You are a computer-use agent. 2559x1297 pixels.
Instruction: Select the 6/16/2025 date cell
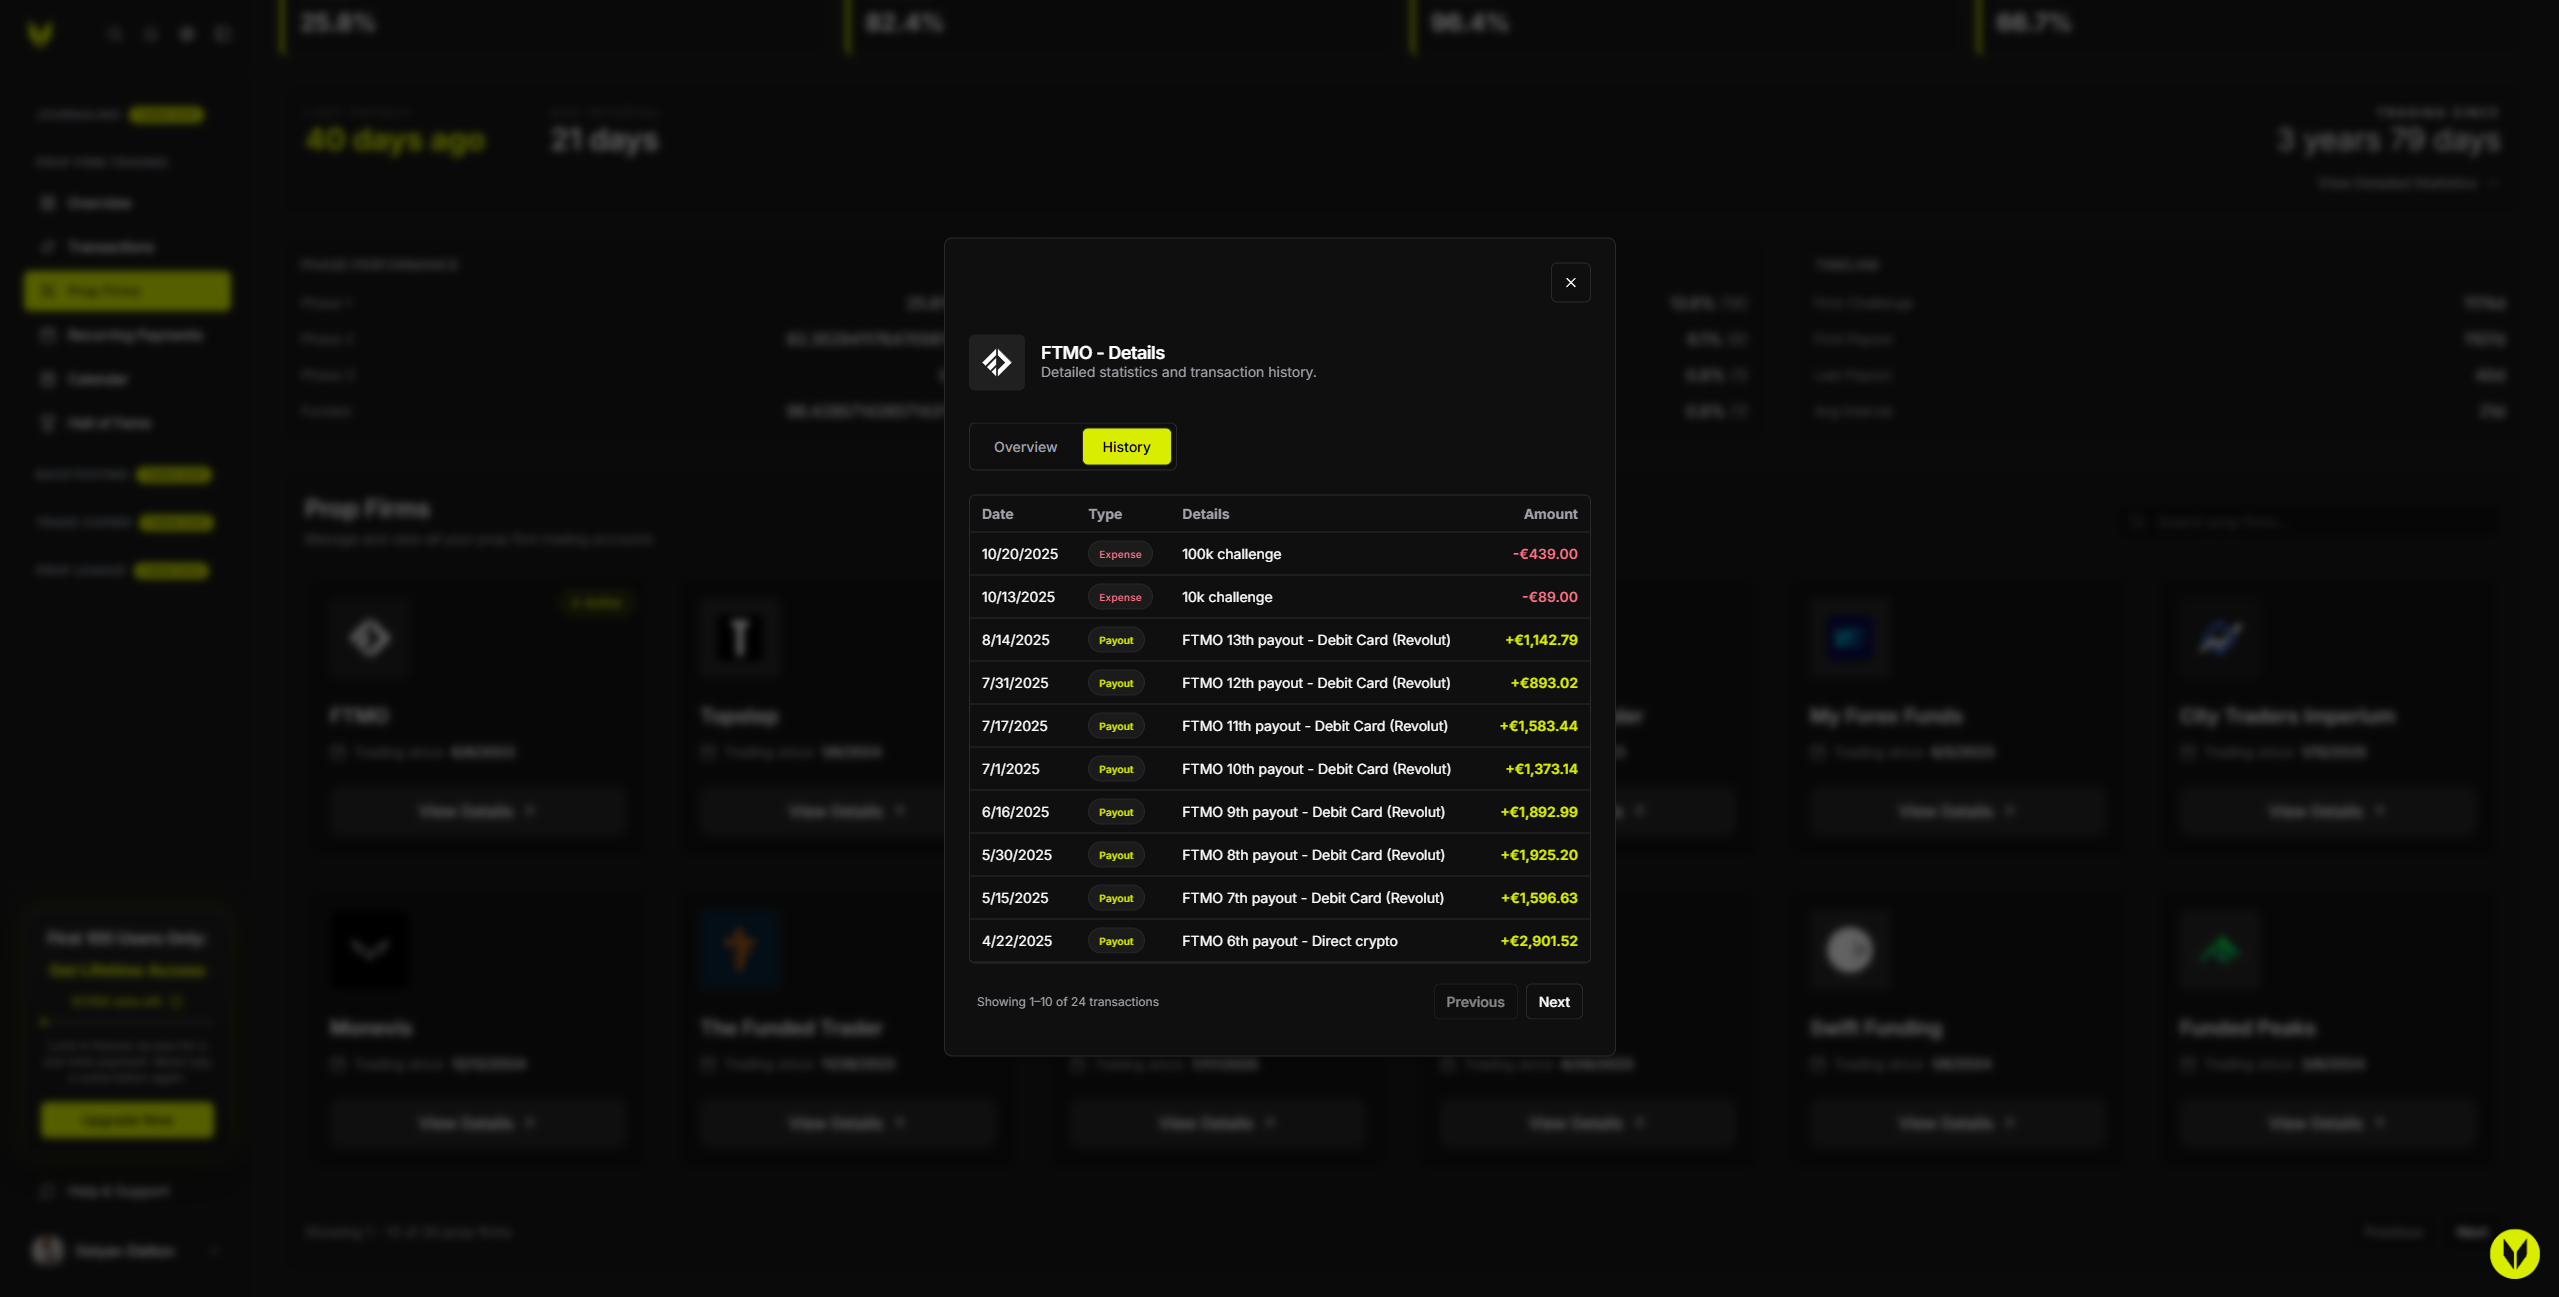click(x=1015, y=812)
